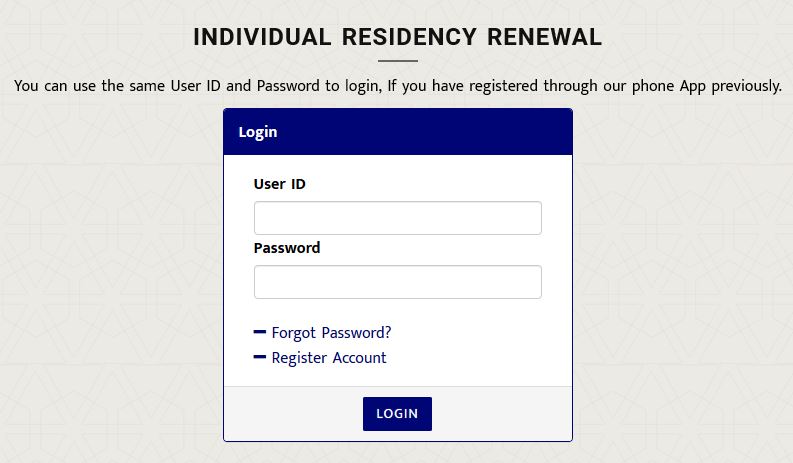793x463 pixels.
Task: Focus the Password input field
Action: point(398,282)
